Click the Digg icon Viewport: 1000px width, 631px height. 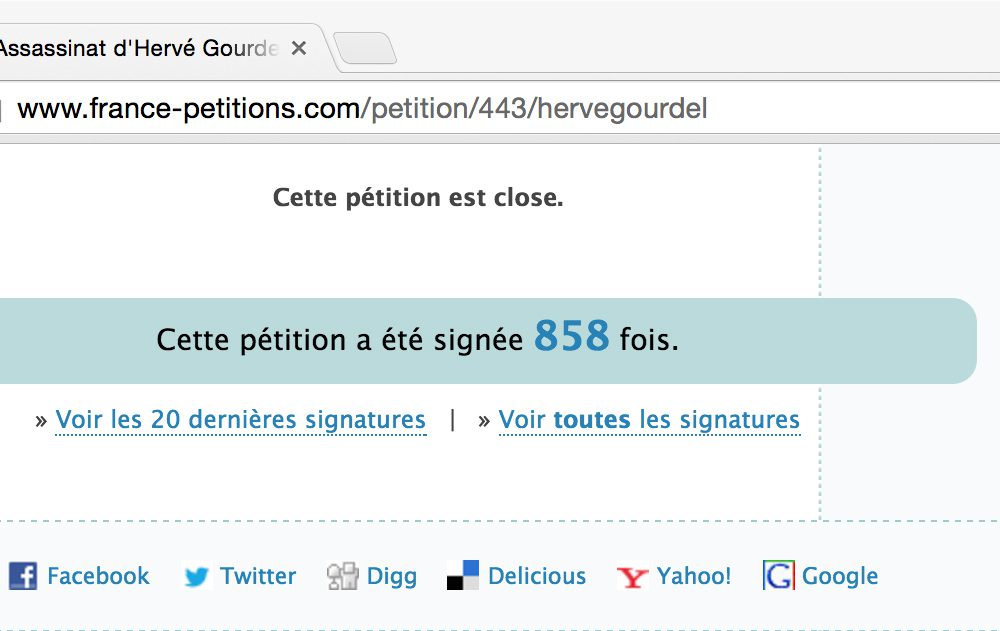click(x=342, y=576)
